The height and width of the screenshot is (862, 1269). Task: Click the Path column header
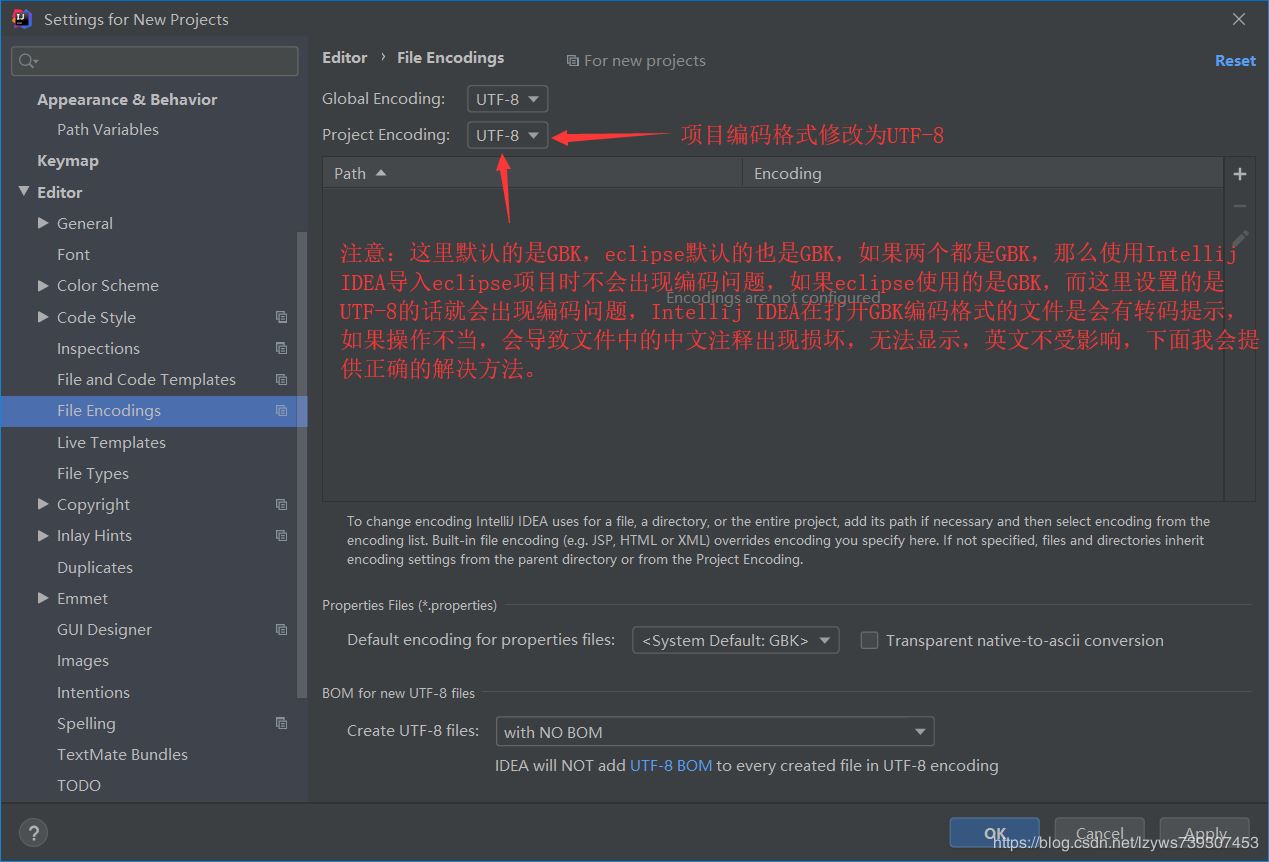(532, 173)
